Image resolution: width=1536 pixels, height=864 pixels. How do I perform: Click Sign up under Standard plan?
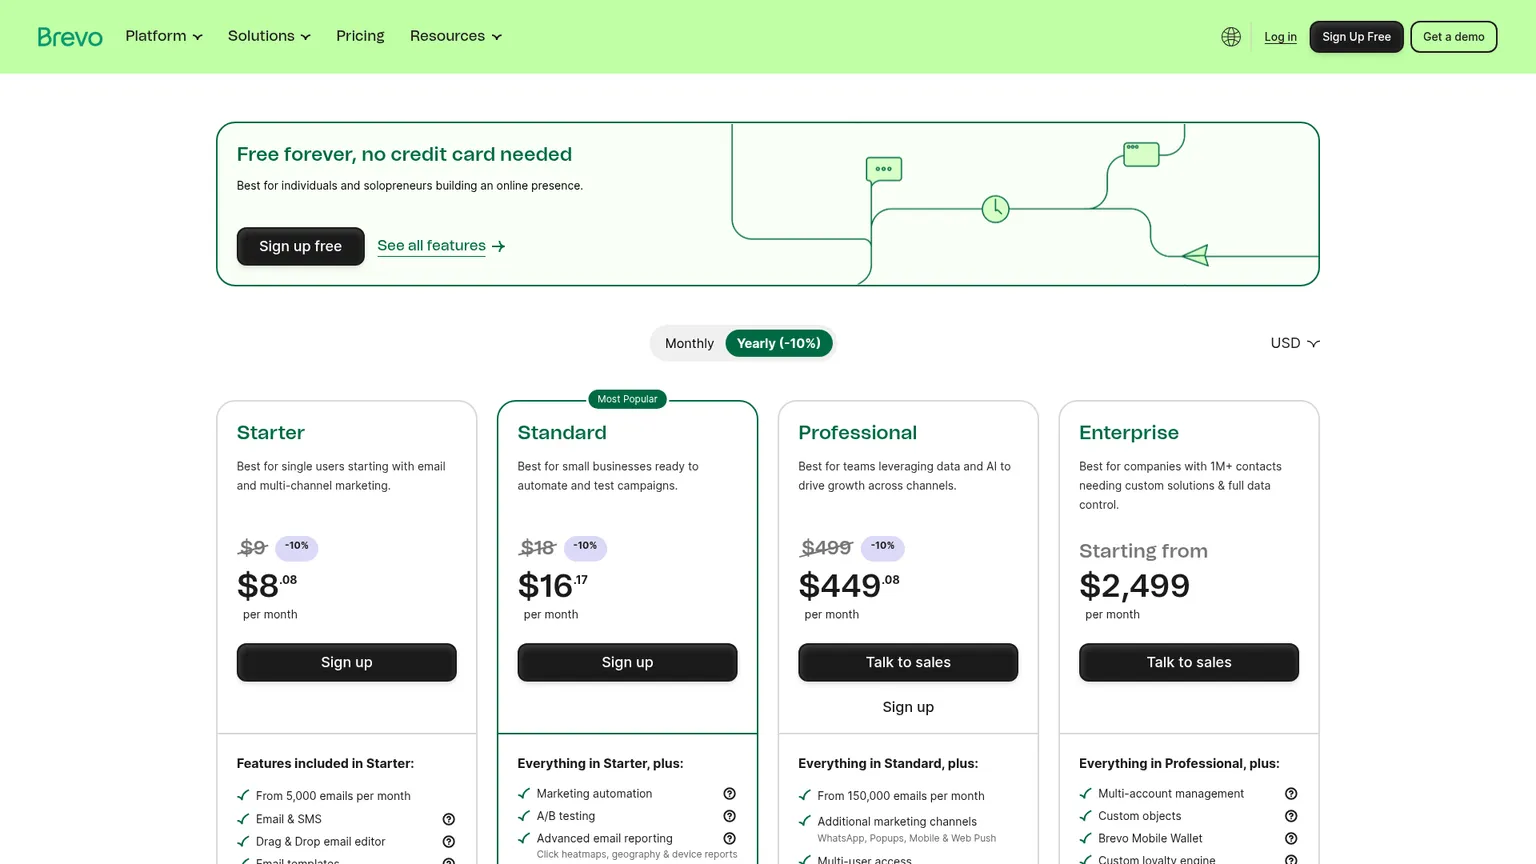[x=627, y=662]
